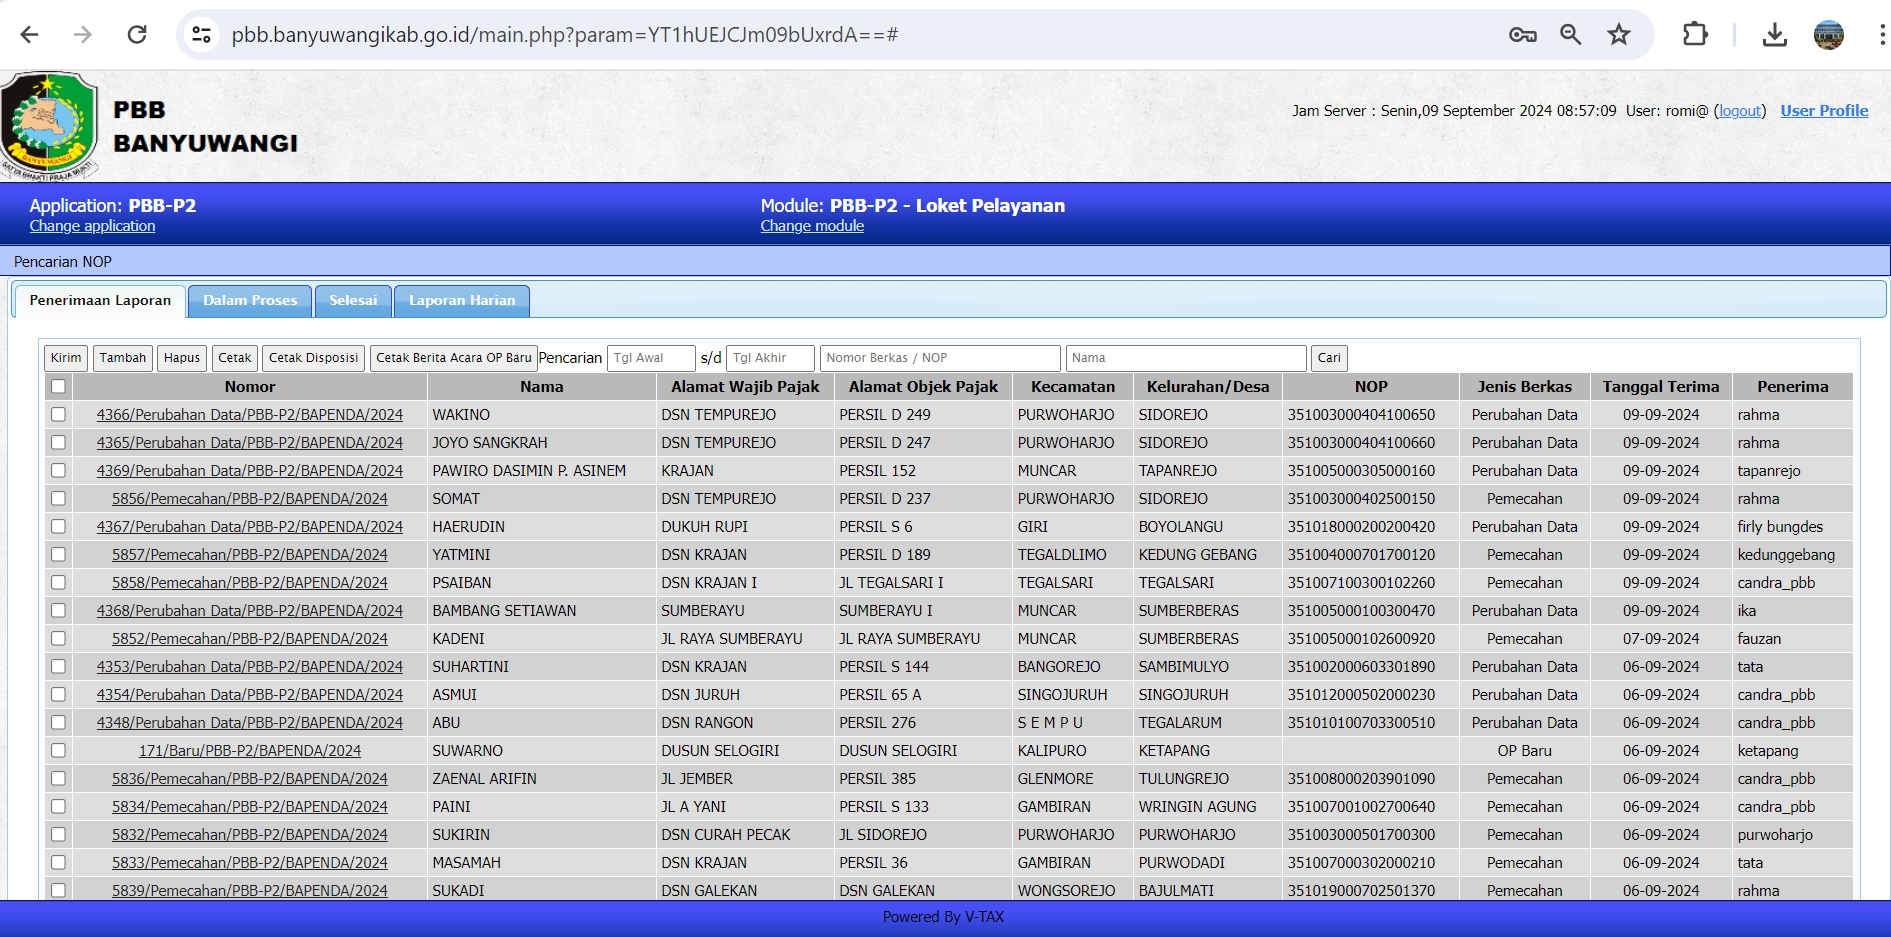The height and width of the screenshot is (937, 1891).
Task: Open the browser extensions menu
Action: (1695, 35)
